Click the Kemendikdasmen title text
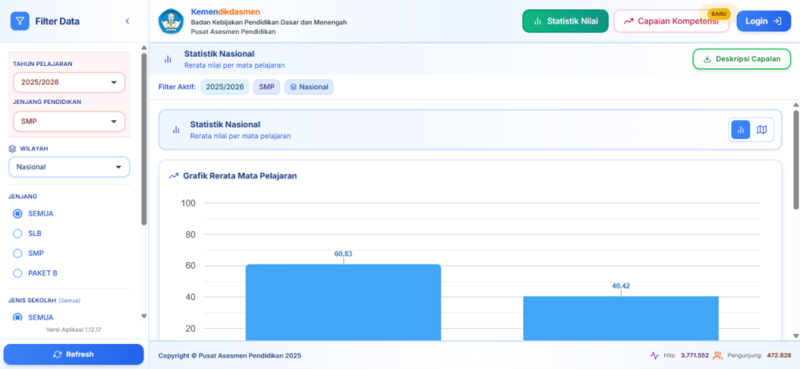This screenshot has height=369, width=800. 225,12
